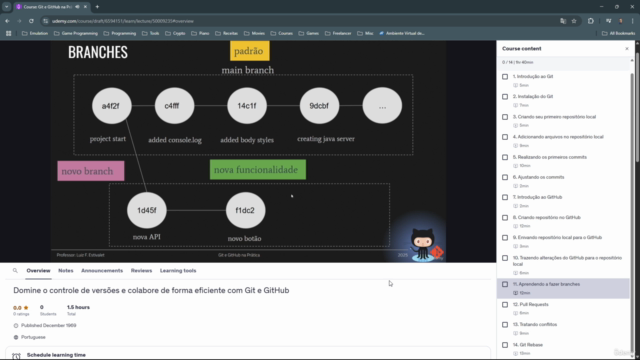
Task: Open the All Bookmarks folder
Action: [x=619, y=33]
